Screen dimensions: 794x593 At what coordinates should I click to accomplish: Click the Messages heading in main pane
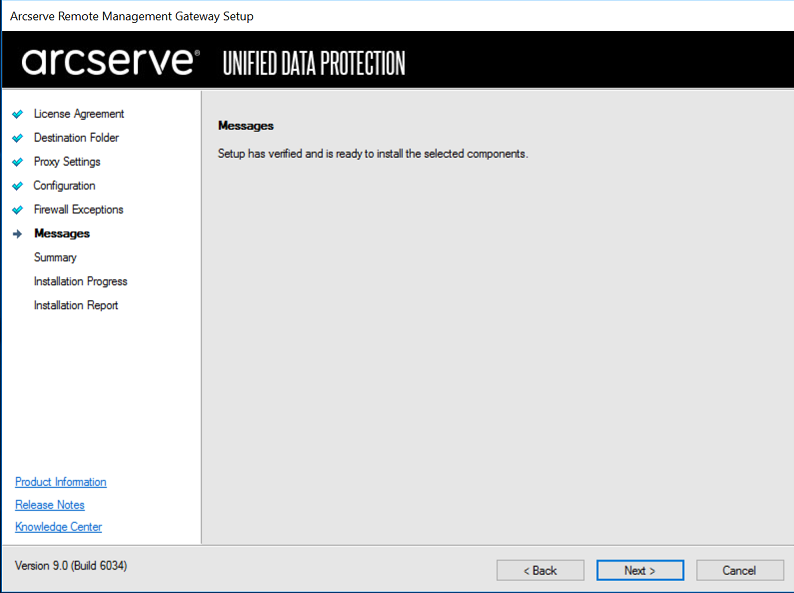click(246, 126)
